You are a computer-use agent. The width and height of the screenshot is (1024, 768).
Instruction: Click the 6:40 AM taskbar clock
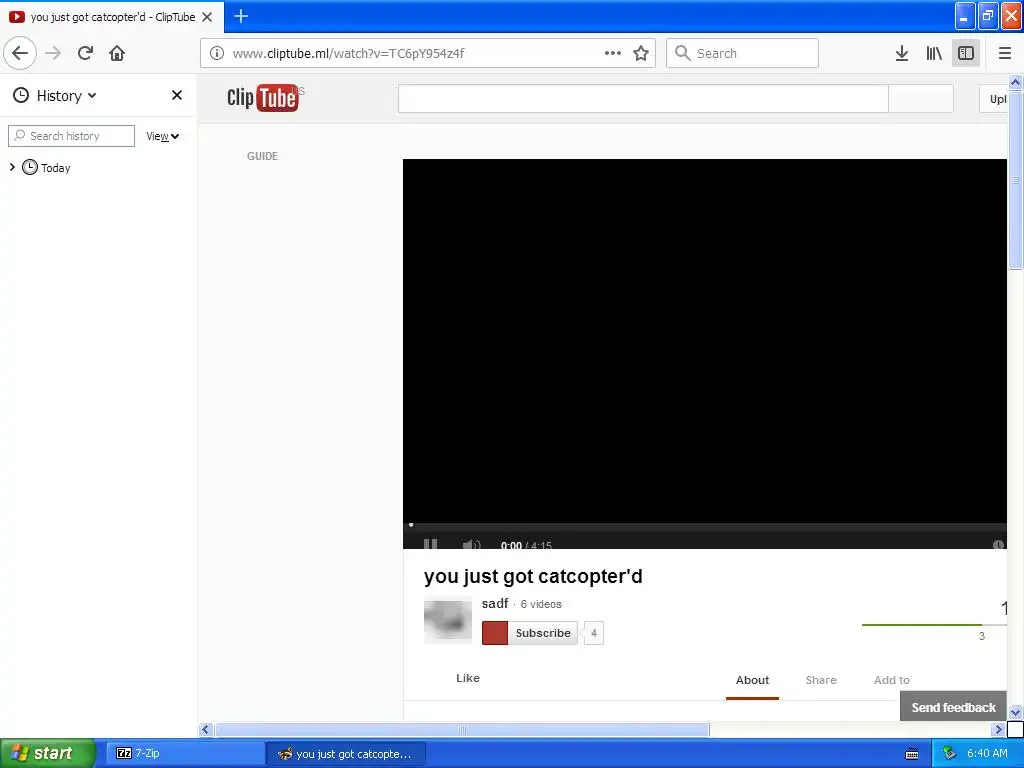pos(987,753)
